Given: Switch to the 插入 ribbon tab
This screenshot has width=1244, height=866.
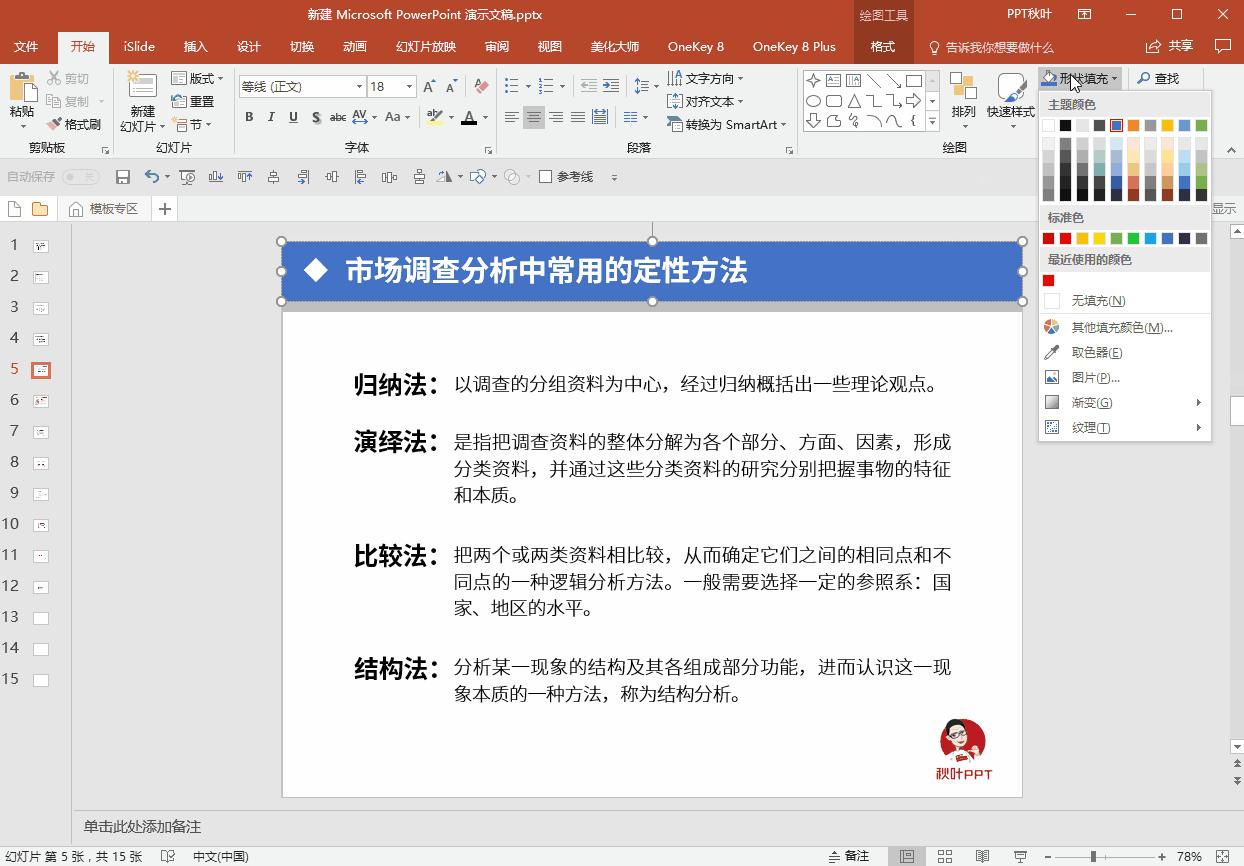Looking at the screenshot, I should (x=194, y=46).
